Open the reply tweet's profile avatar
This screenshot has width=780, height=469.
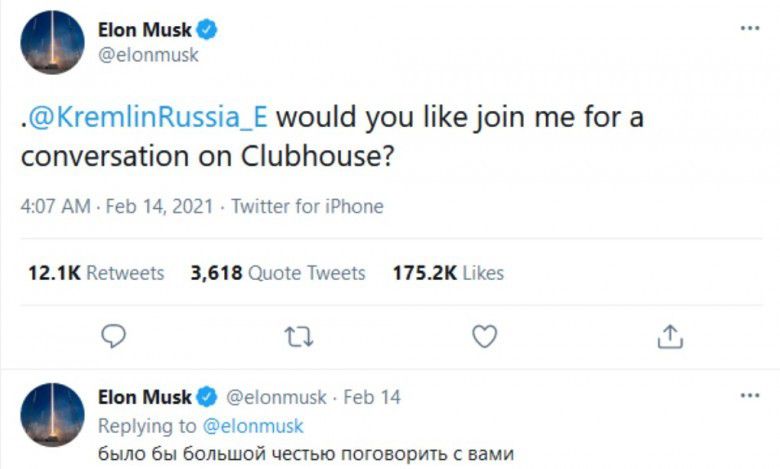[x=52, y=414]
